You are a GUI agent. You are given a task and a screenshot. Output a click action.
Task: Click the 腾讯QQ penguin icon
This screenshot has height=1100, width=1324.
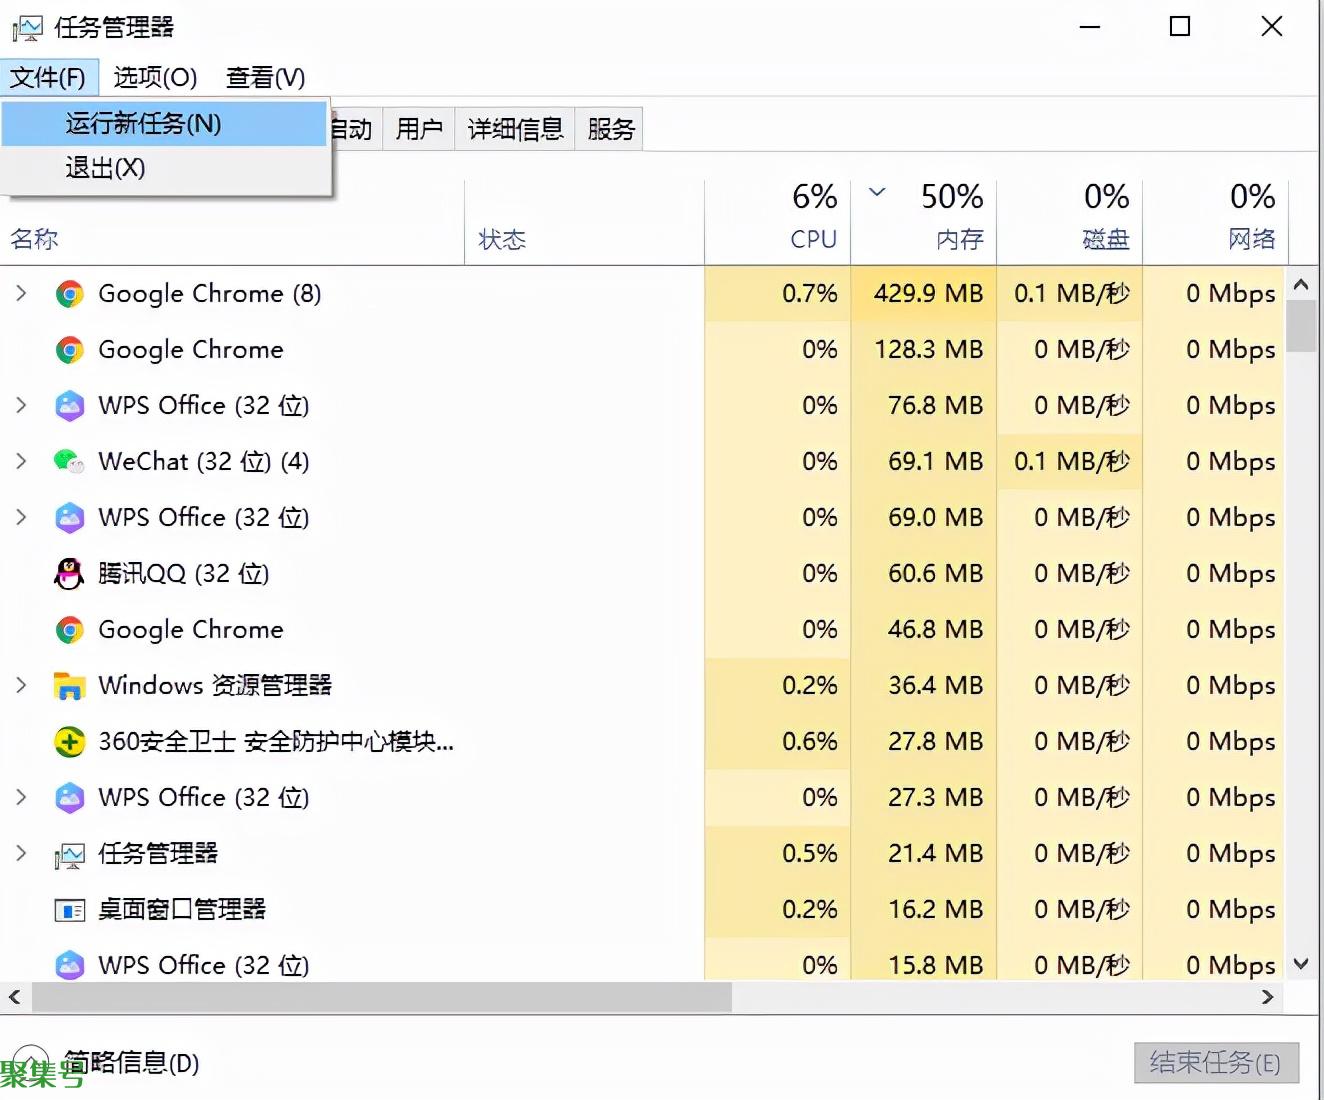coord(69,574)
